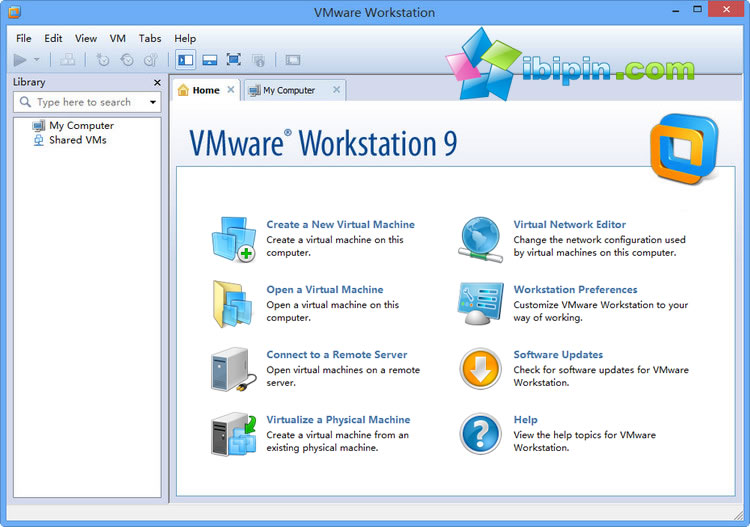750x527 pixels.
Task: Click the Connect to a Remote Server link
Action: pyautogui.click(x=337, y=354)
